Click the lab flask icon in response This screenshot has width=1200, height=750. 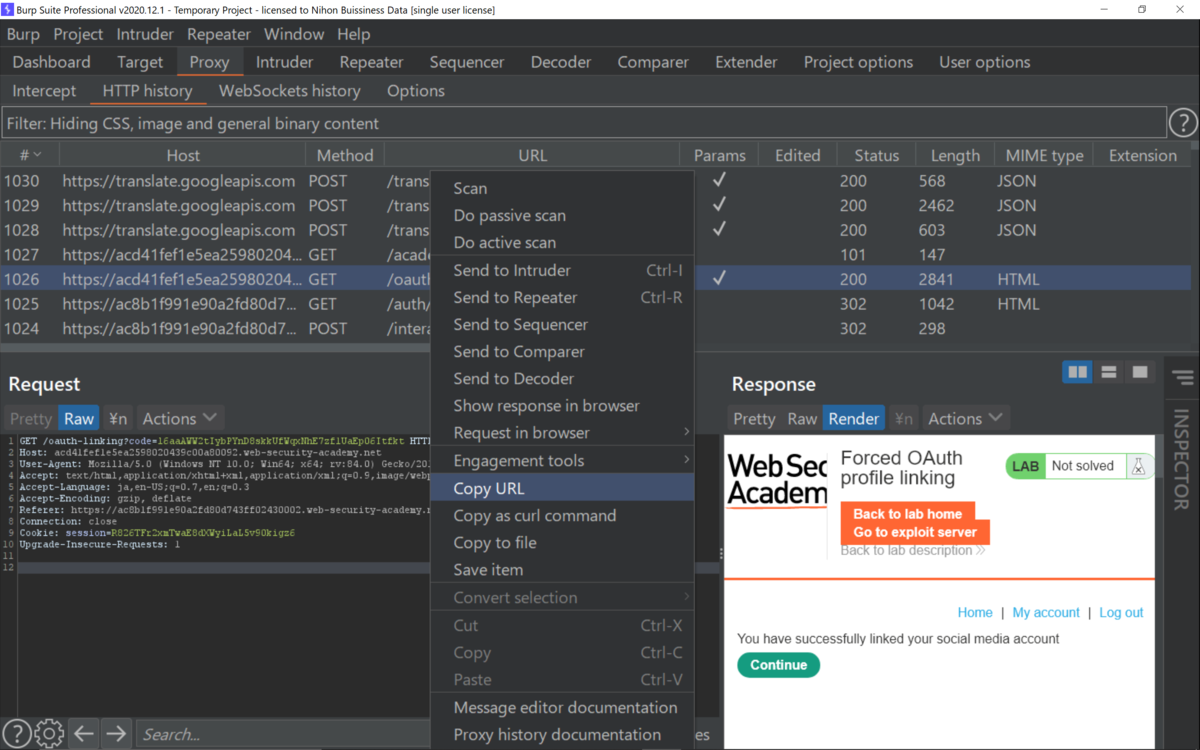(x=1137, y=466)
